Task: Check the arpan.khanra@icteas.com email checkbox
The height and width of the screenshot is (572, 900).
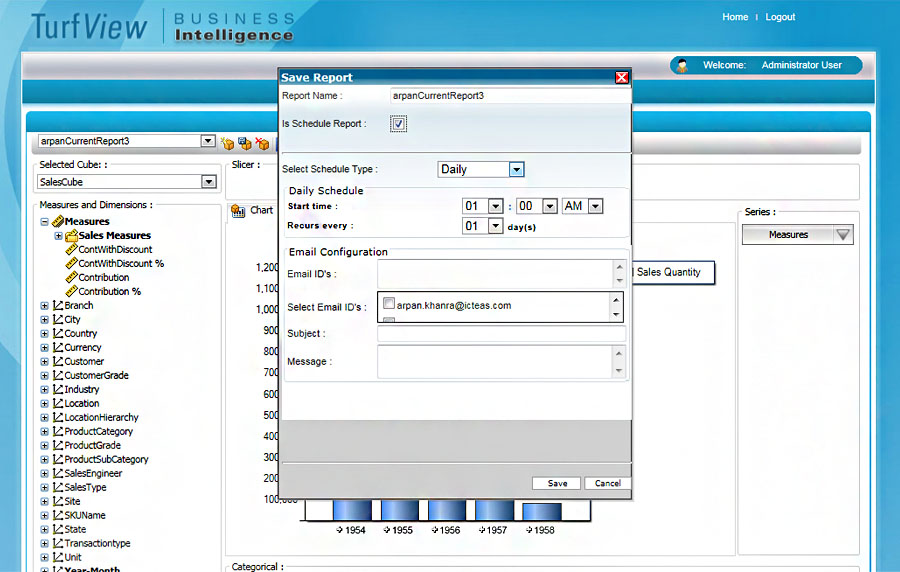Action: click(x=389, y=303)
